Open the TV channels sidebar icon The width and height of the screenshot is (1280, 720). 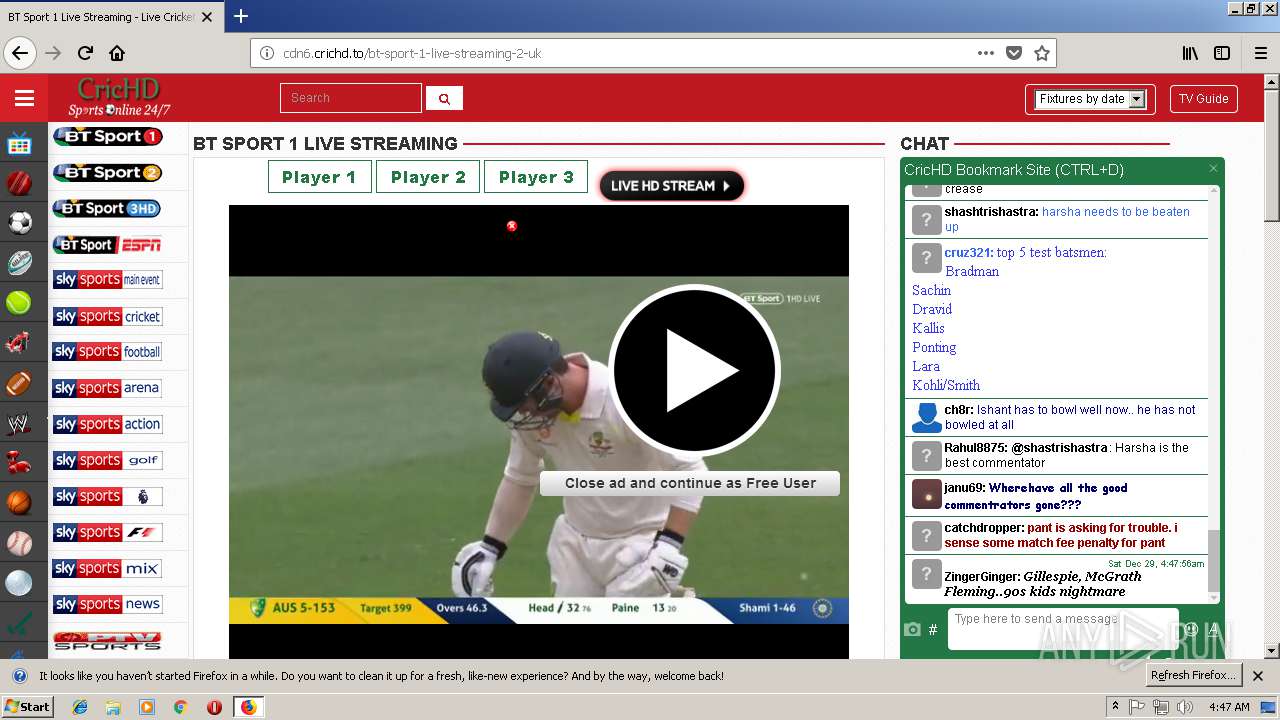click(19, 144)
